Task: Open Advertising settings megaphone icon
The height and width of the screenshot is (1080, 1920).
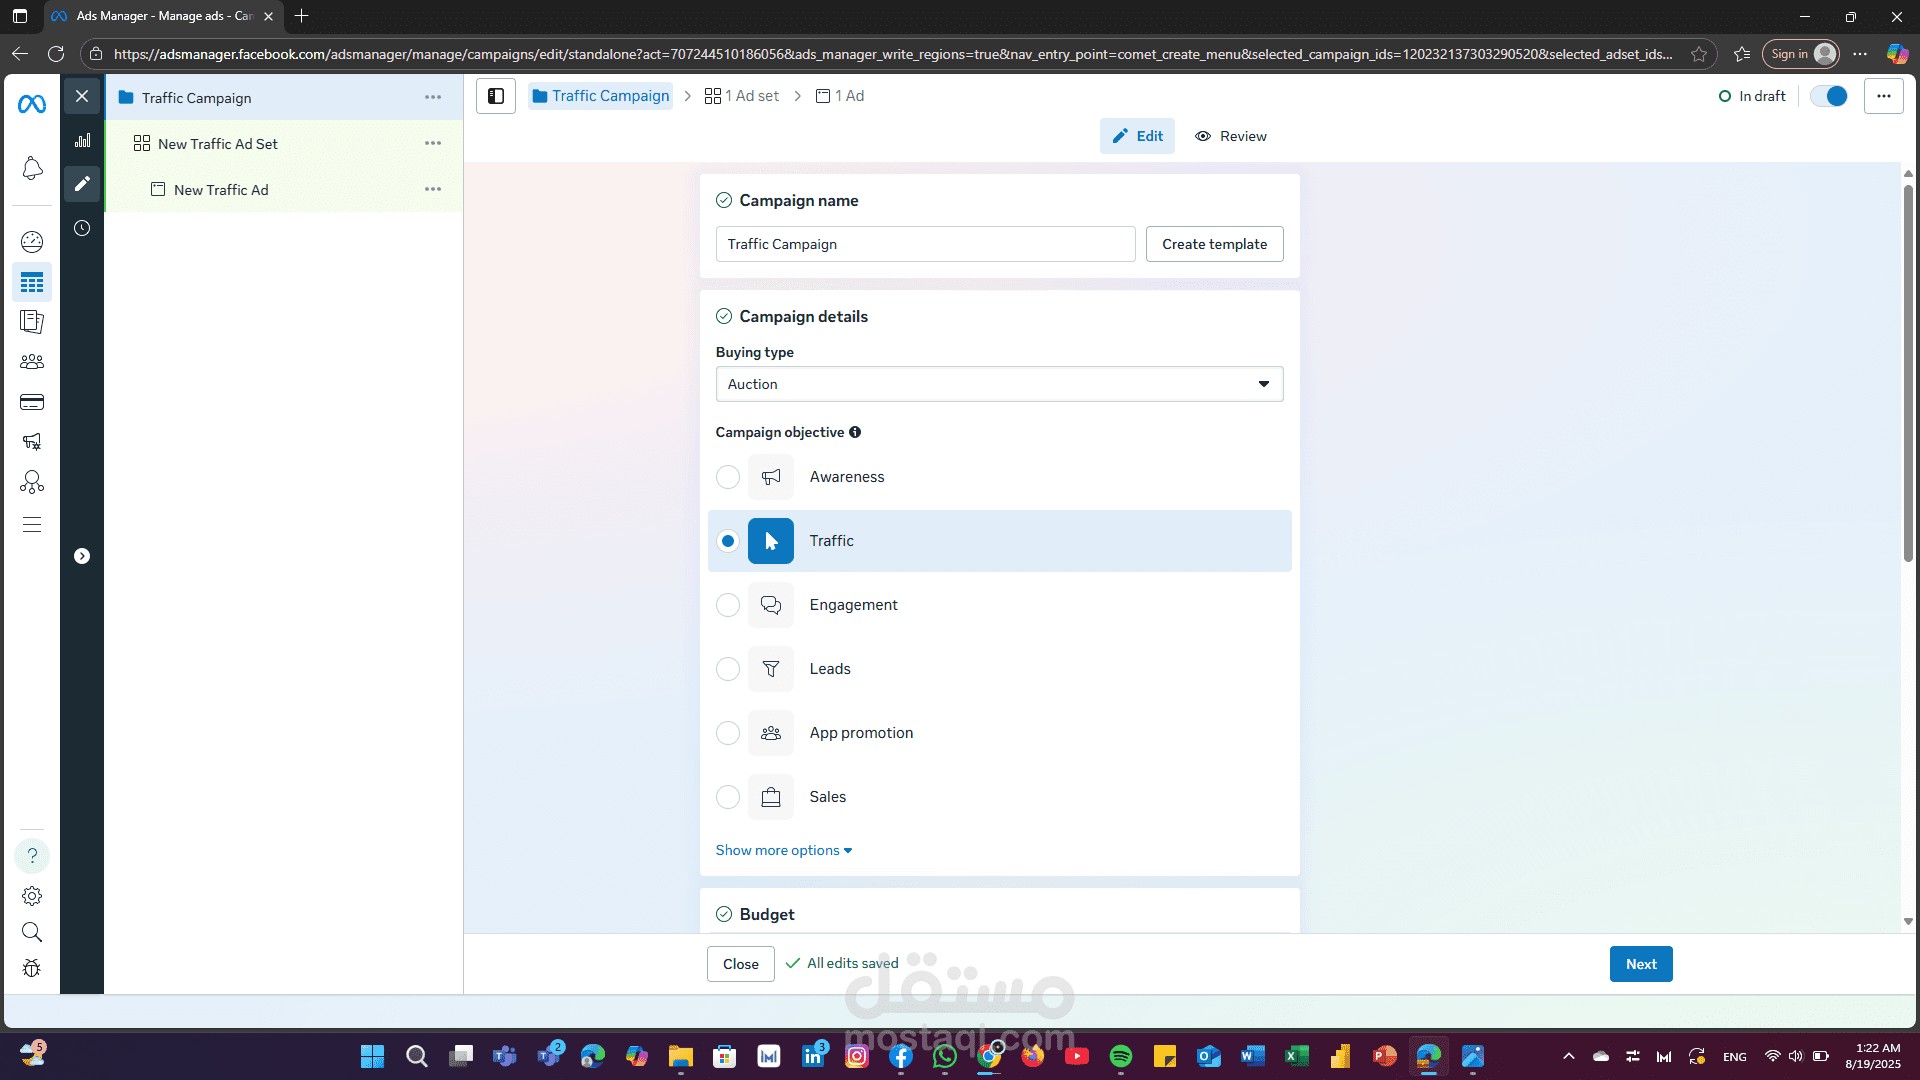Action: click(32, 442)
